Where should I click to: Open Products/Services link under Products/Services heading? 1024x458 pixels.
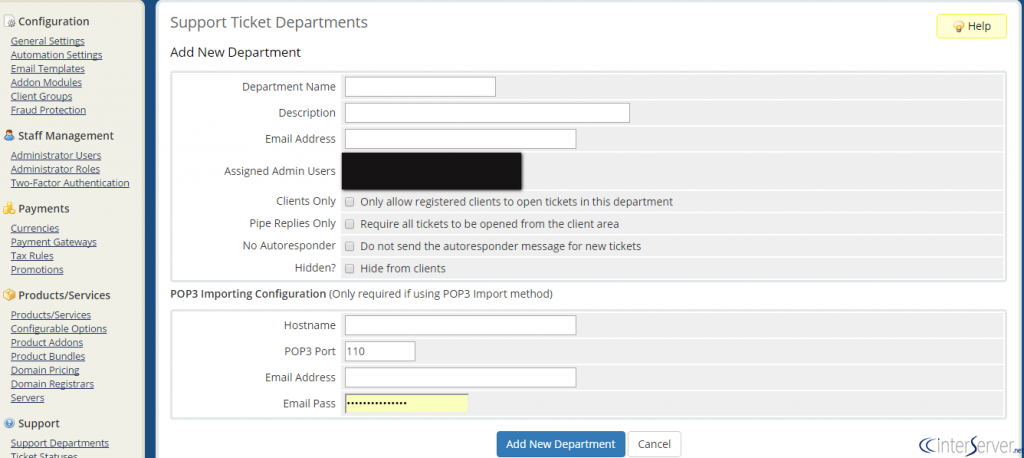(x=51, y=315)
